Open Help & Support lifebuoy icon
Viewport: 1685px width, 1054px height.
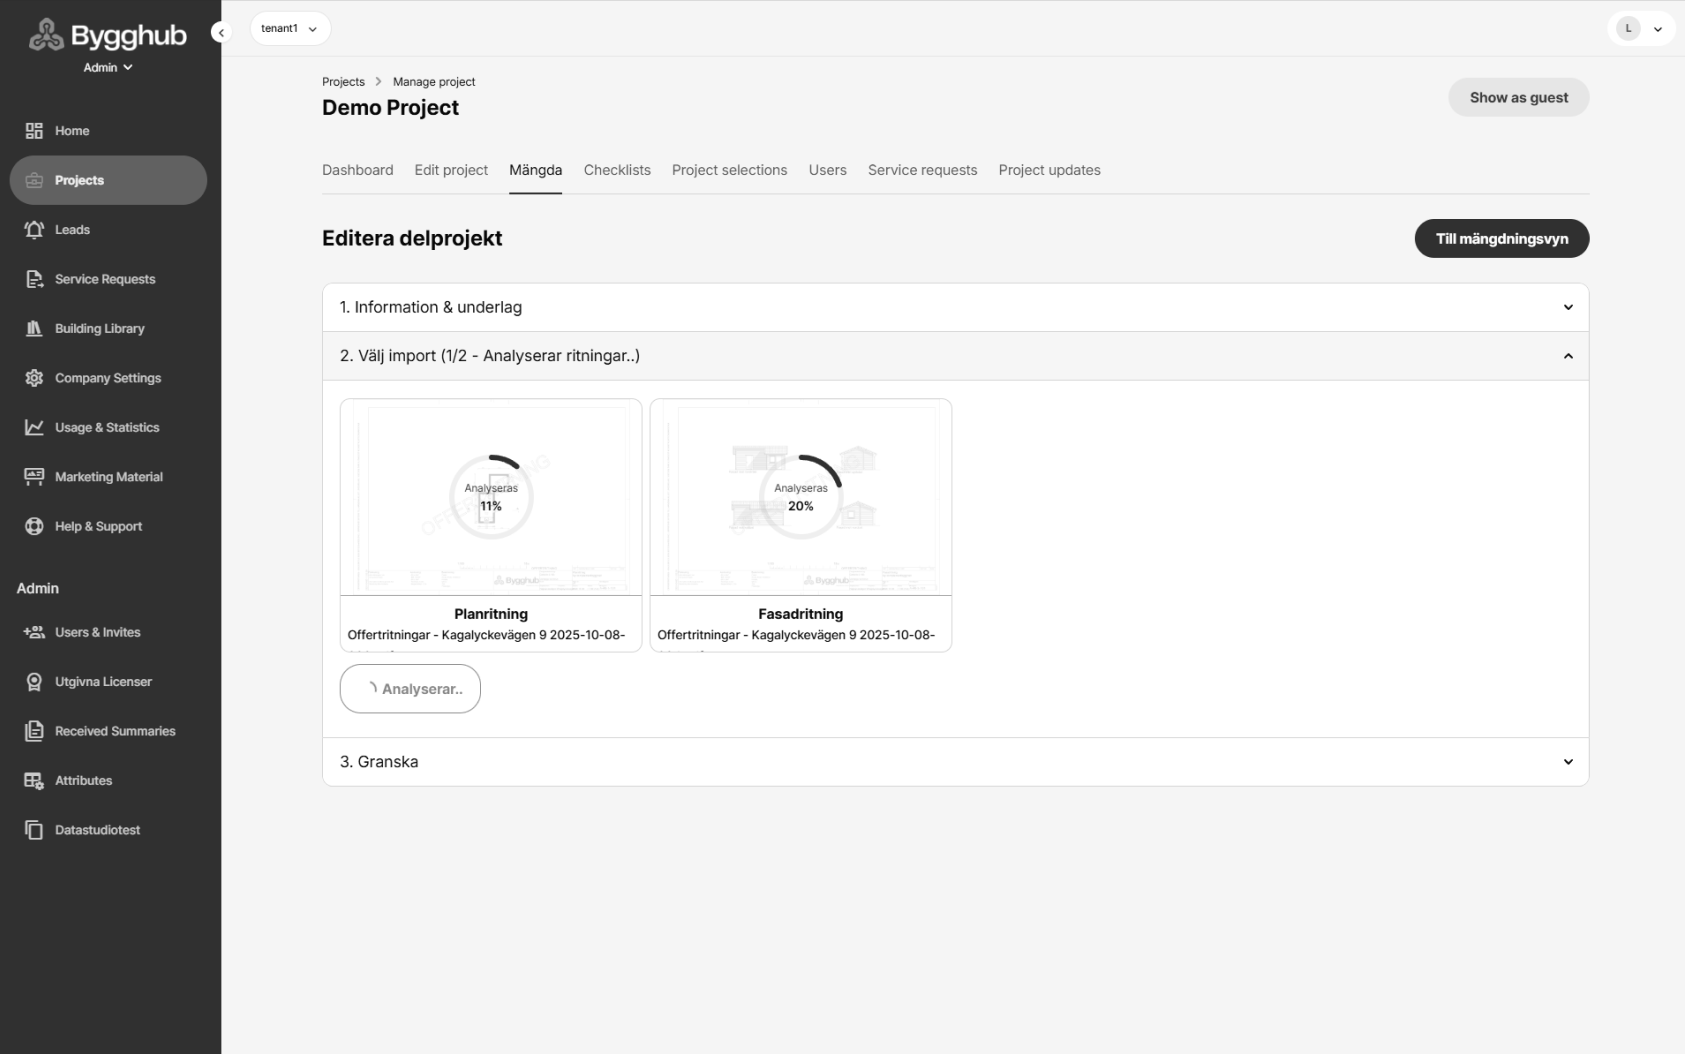click(x=34, y=527)
